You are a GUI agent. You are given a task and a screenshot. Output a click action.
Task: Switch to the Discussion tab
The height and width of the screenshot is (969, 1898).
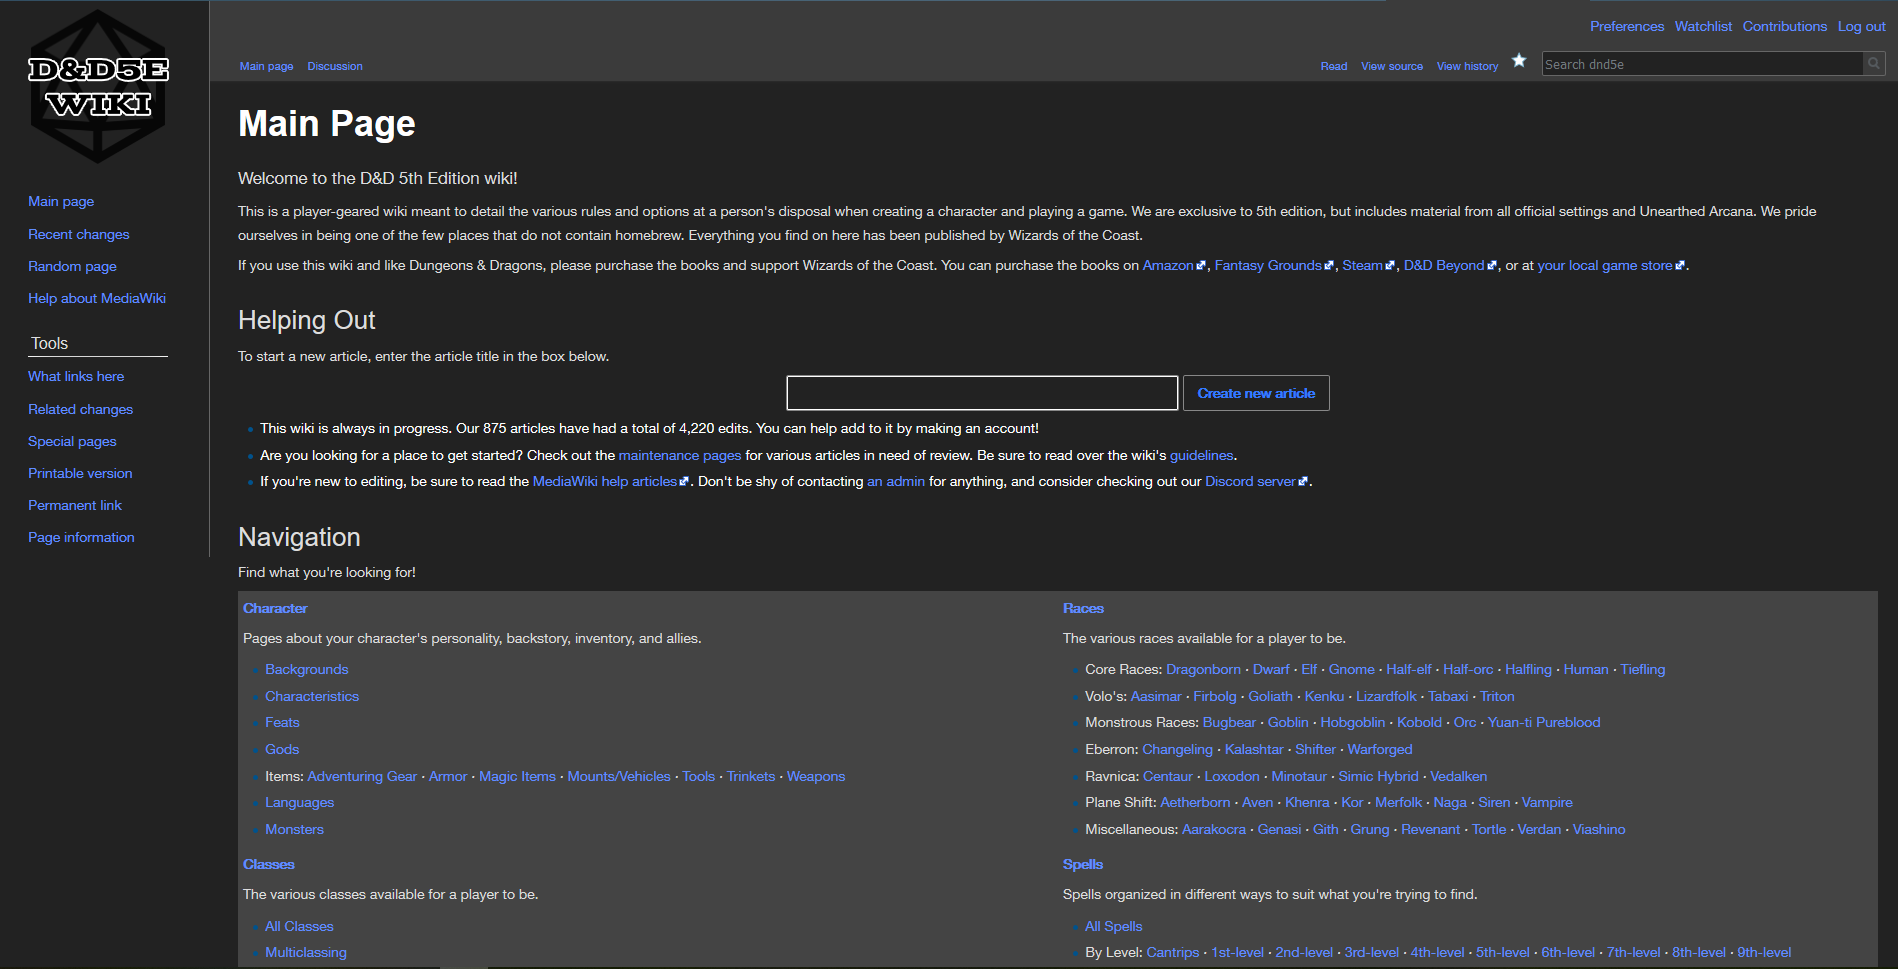(334, 65)
